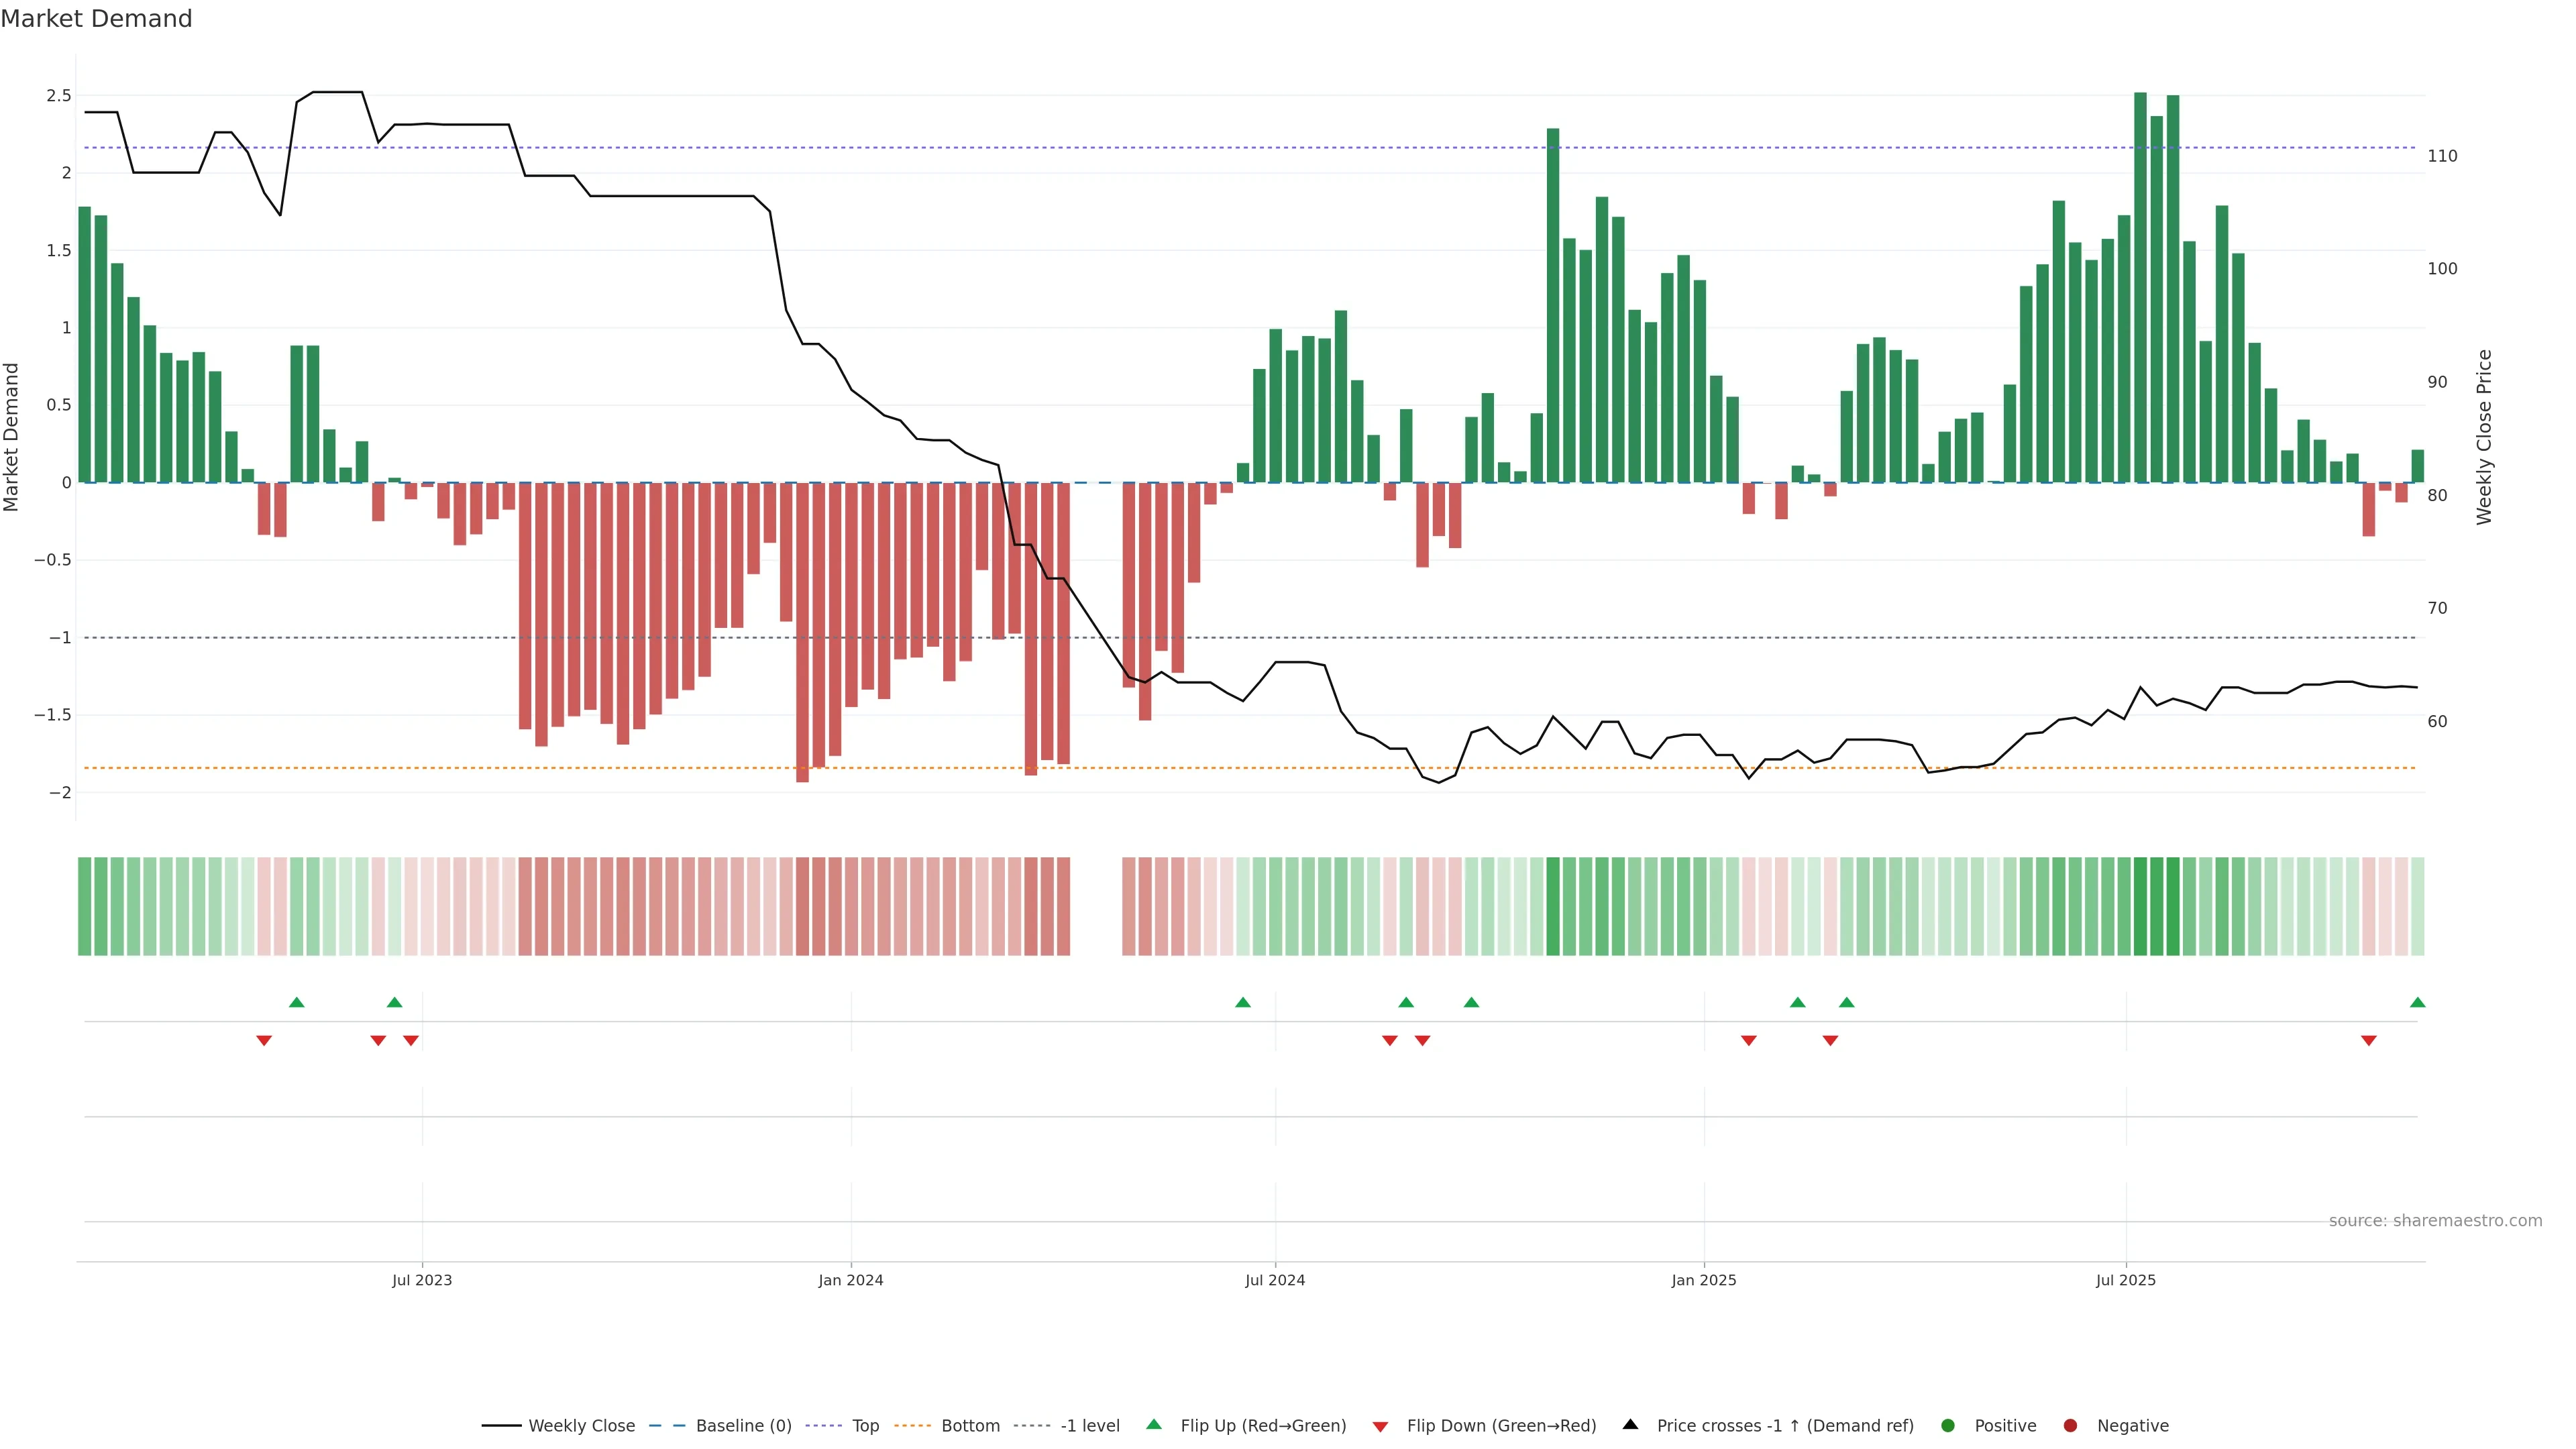Click the Jul 2023 x-axis label
The image size is (2576, 1449).
tap(421, 1280)
